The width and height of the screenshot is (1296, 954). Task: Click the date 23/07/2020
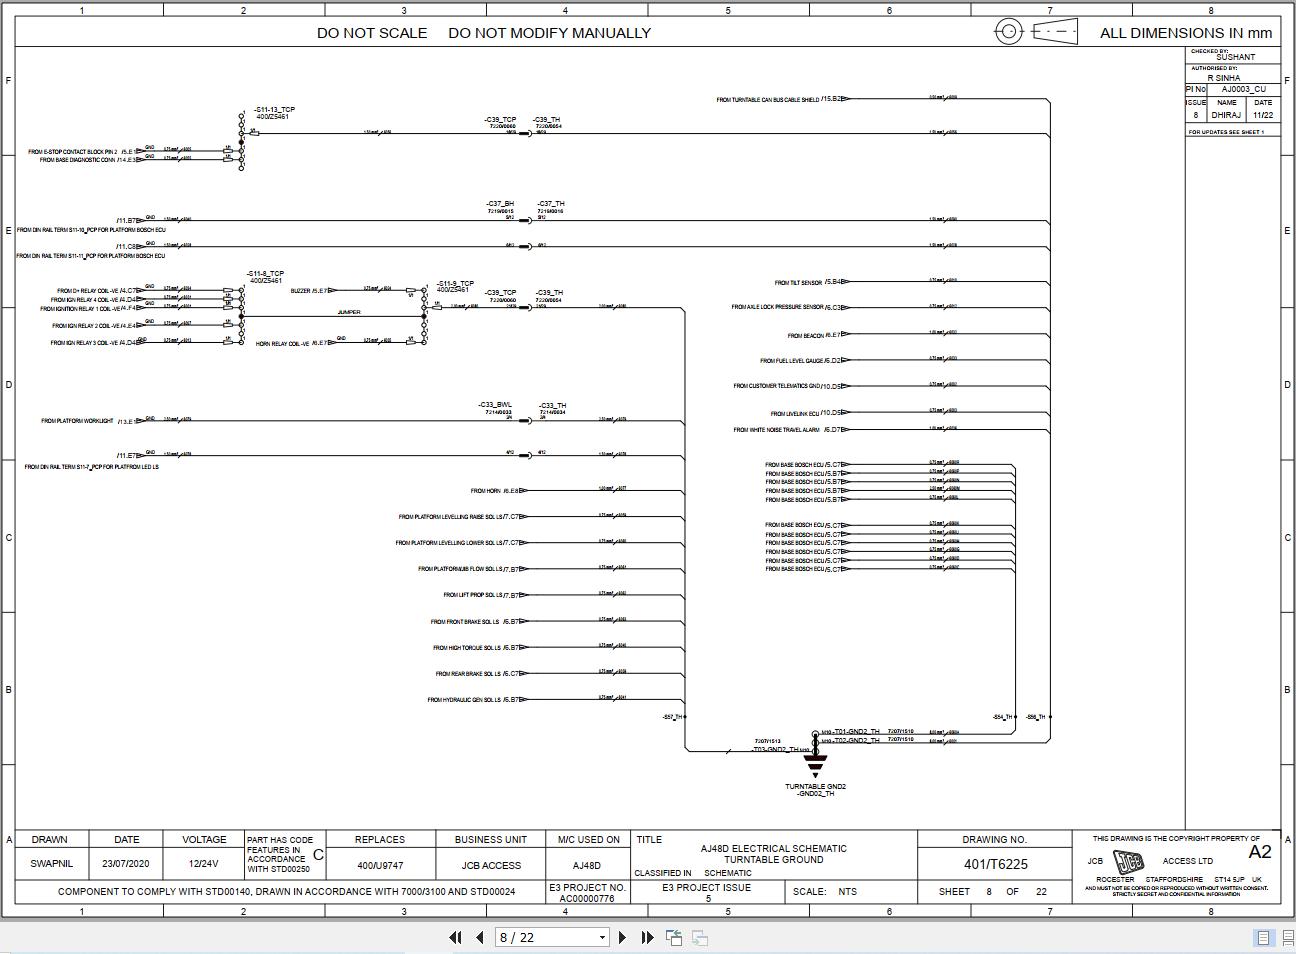(x=126, y=864)
